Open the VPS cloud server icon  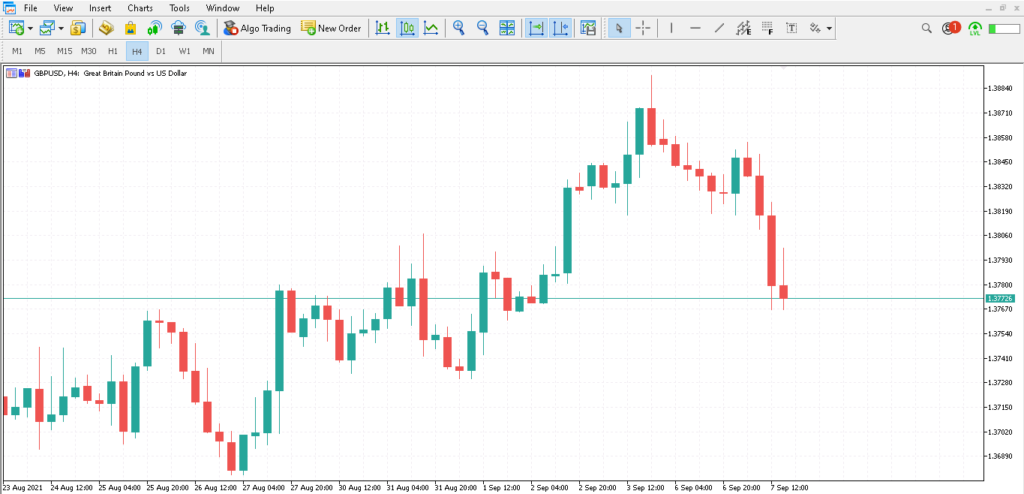178,28
